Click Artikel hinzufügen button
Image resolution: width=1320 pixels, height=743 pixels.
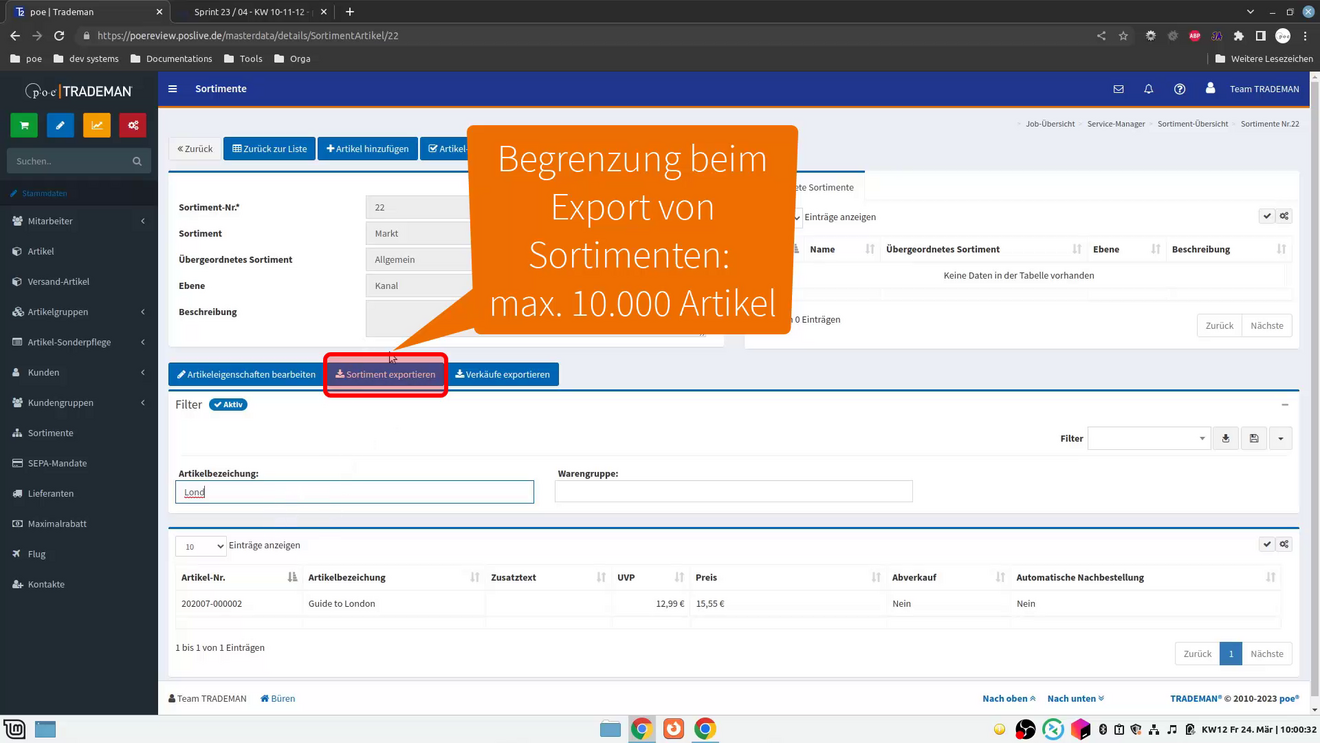click(367, 149)
